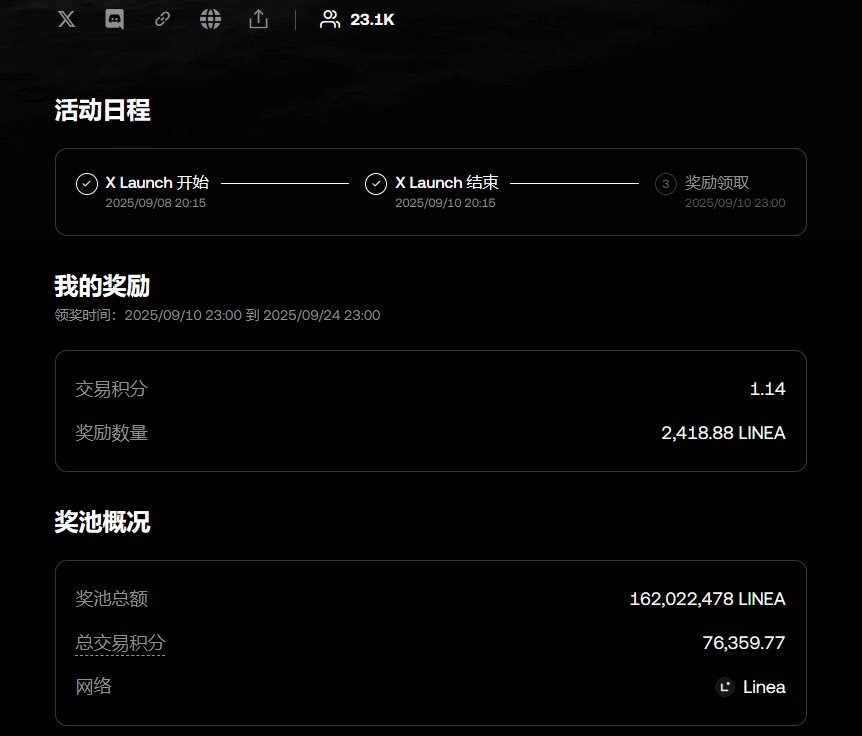Click the 2,418.88 LINEA reward amount

click(x=723, y=433)
